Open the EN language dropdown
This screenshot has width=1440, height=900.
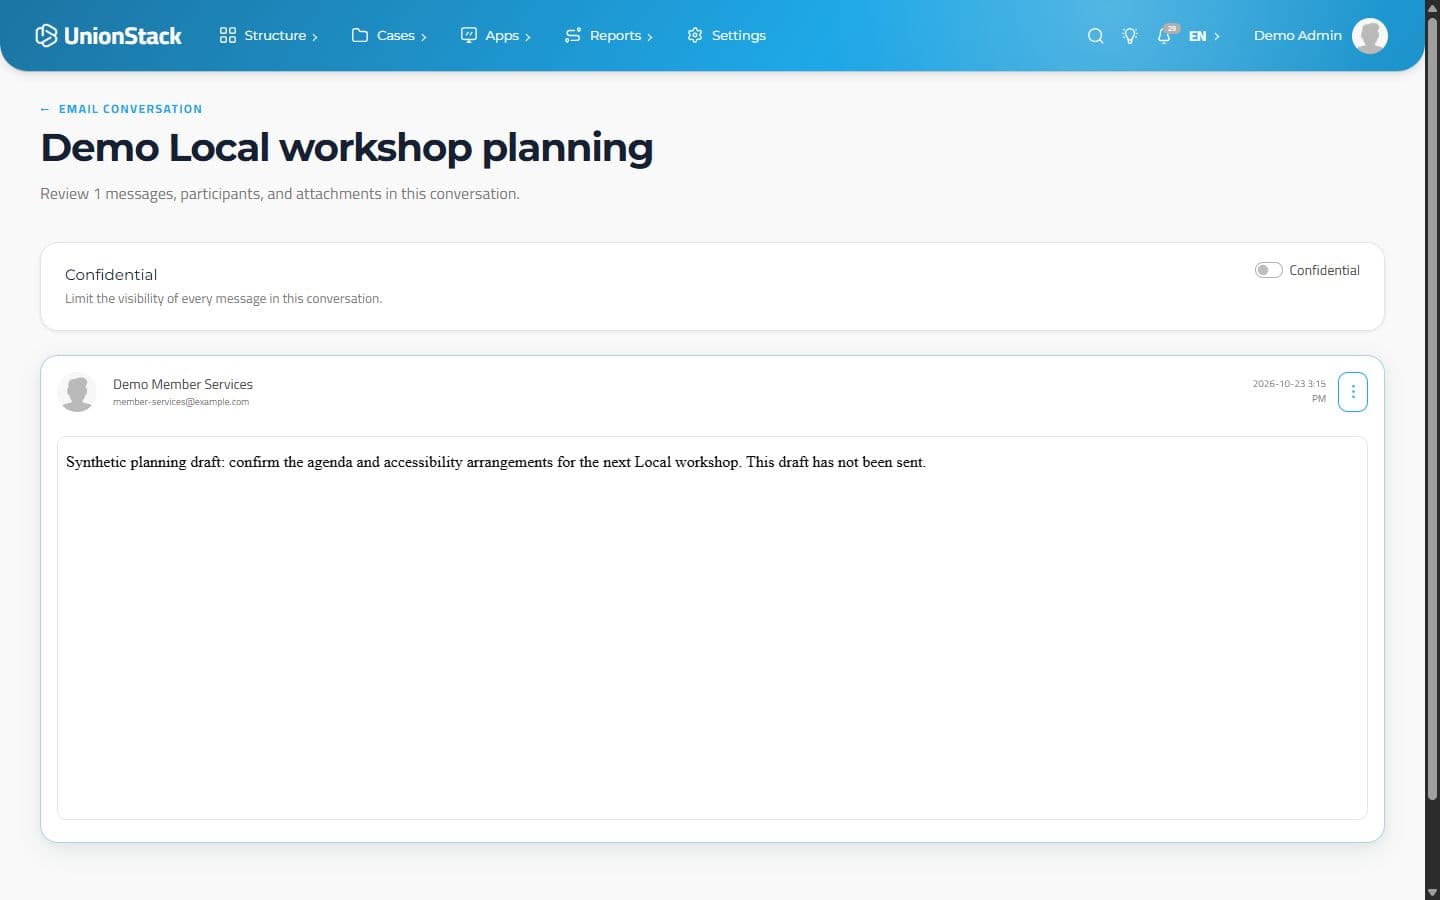(1204, 36)
